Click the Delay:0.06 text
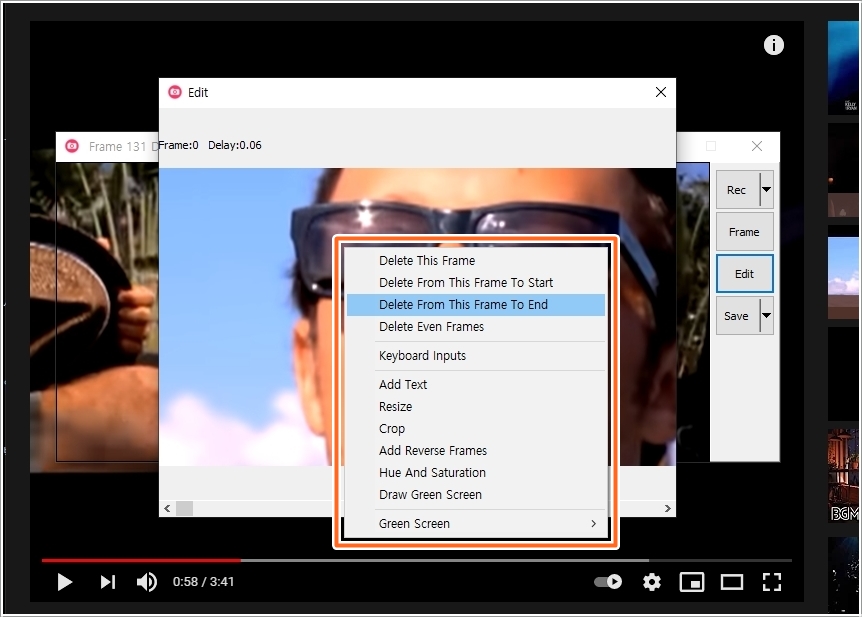 pyautogui.click(x=235, y=145)
